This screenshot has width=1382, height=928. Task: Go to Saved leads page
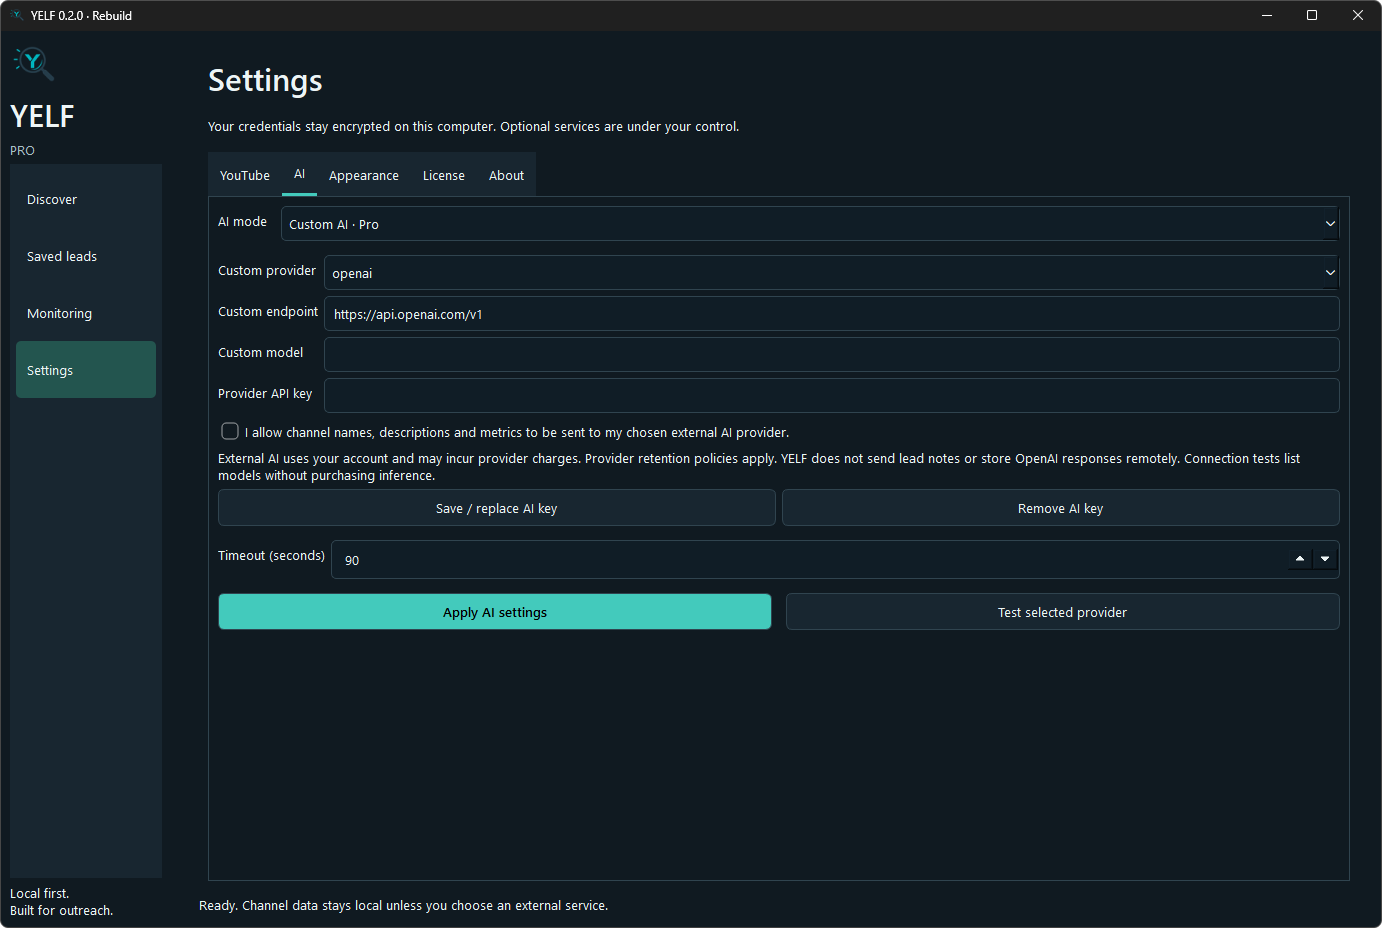point(86,256)
